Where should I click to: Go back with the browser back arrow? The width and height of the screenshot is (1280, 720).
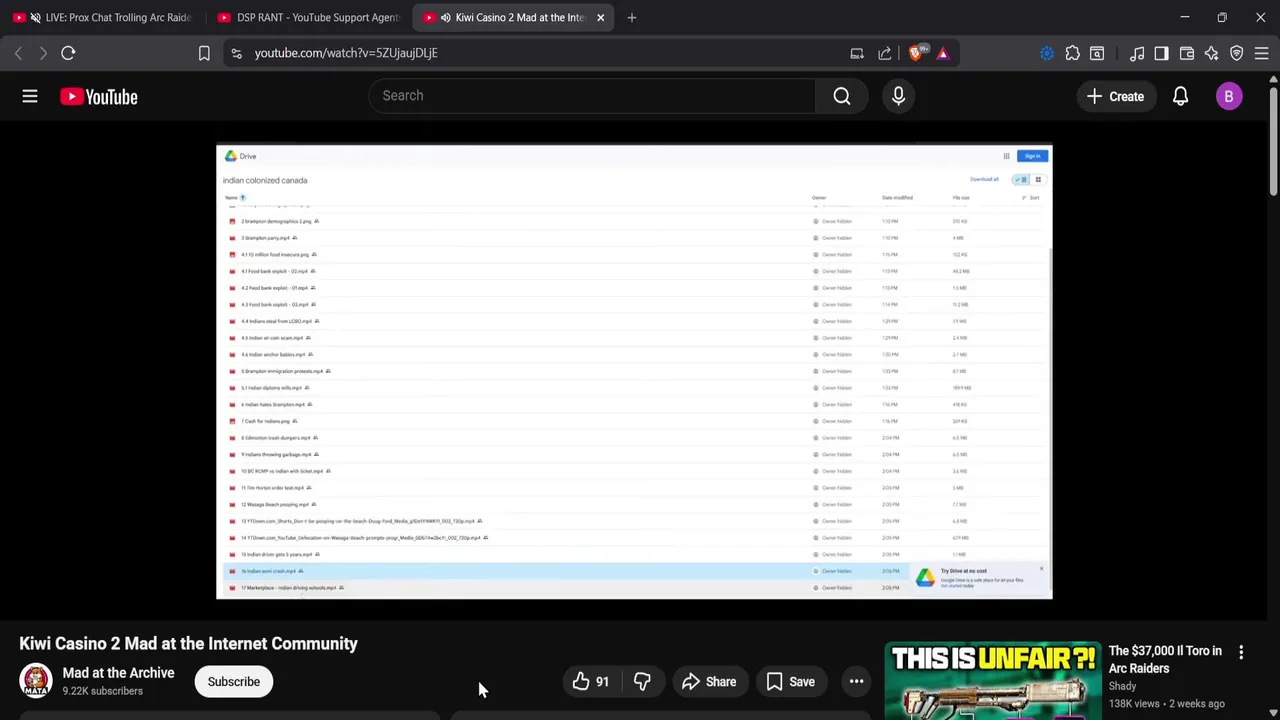[18, 53]
